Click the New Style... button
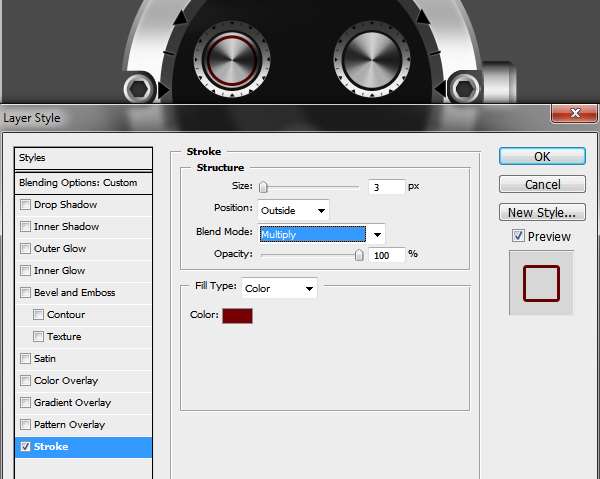 (x=542, y=212)
